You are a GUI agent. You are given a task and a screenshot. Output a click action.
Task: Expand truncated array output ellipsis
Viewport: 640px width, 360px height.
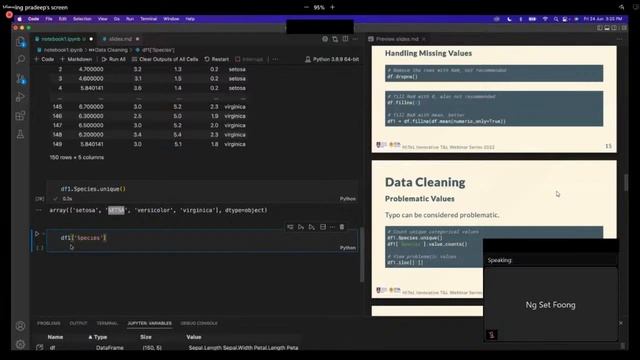tap(39, 210)
